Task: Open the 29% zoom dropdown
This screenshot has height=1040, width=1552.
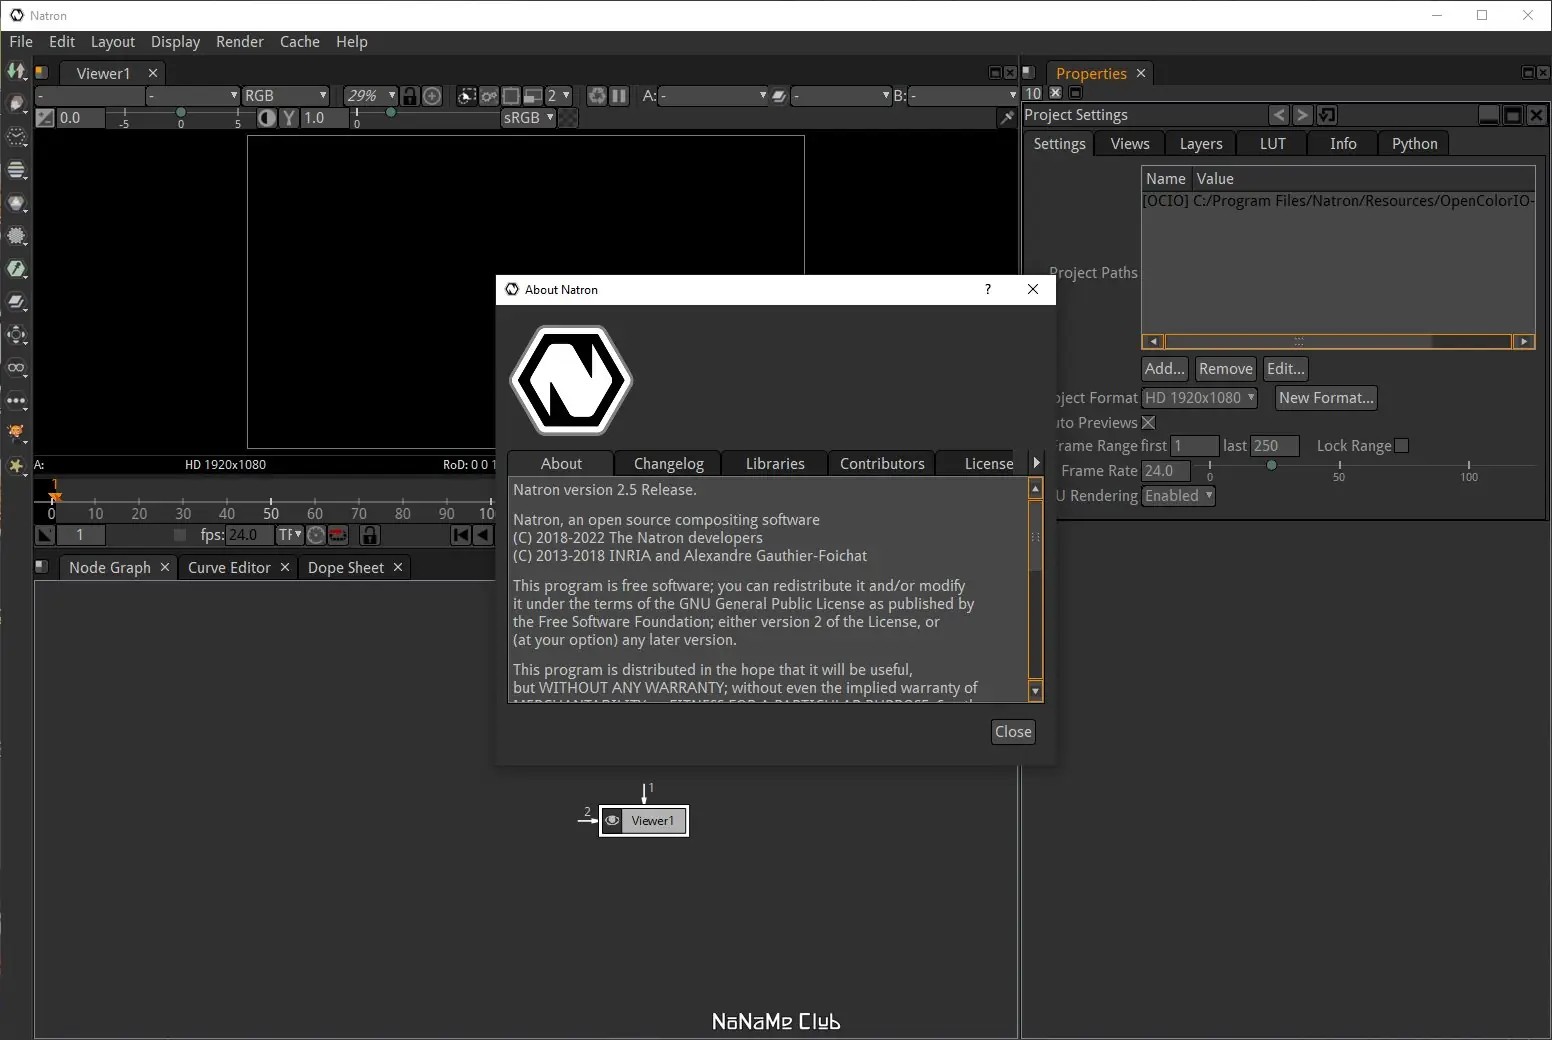Action: coord(369,96)
